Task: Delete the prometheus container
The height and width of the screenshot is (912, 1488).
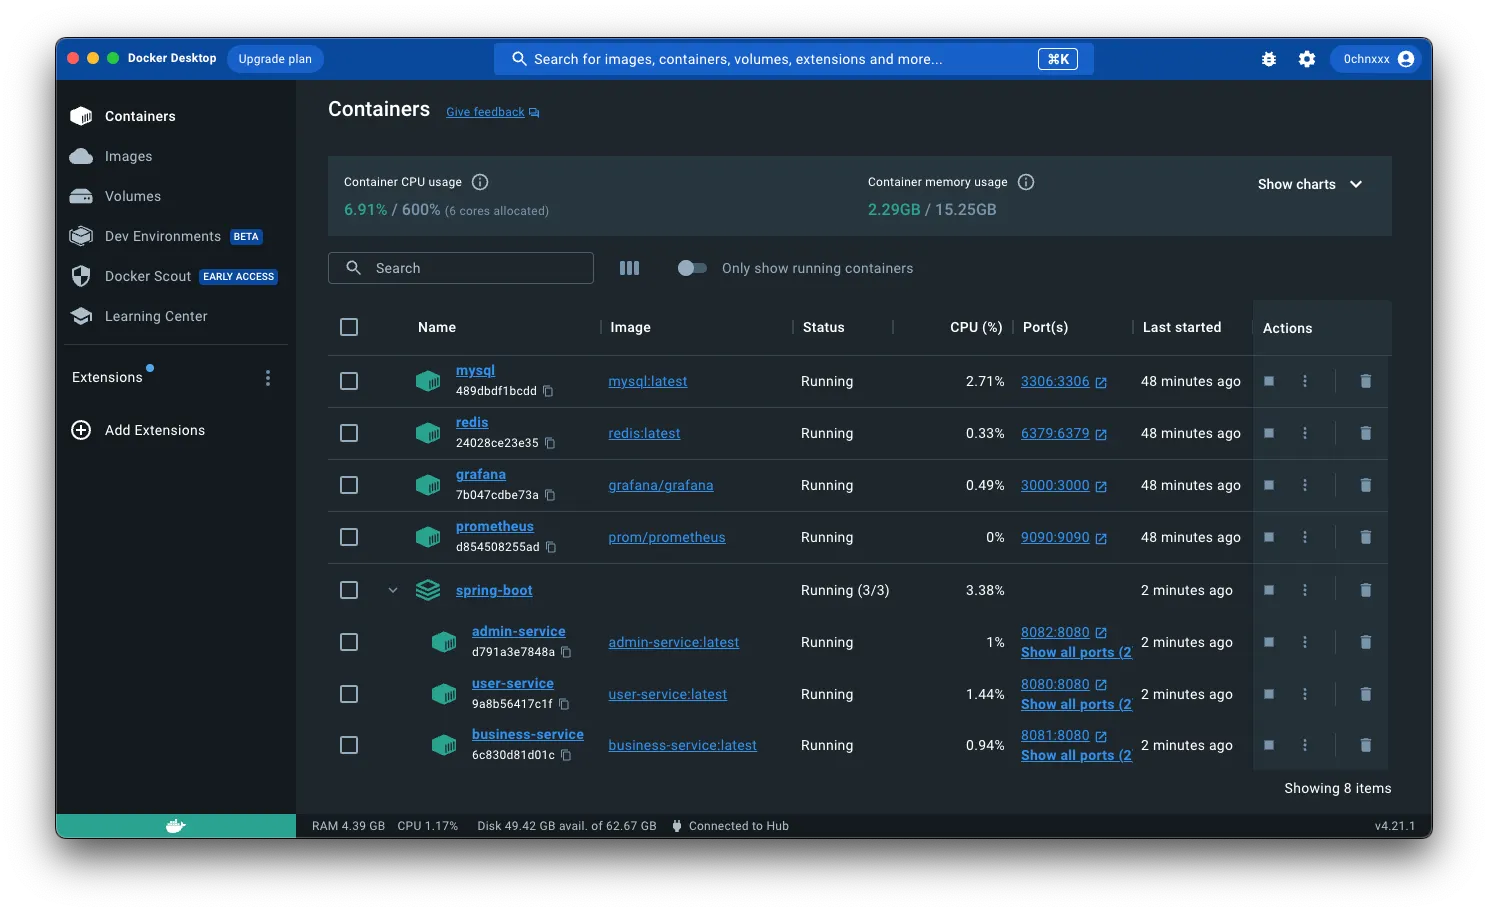Action: 1366,537
